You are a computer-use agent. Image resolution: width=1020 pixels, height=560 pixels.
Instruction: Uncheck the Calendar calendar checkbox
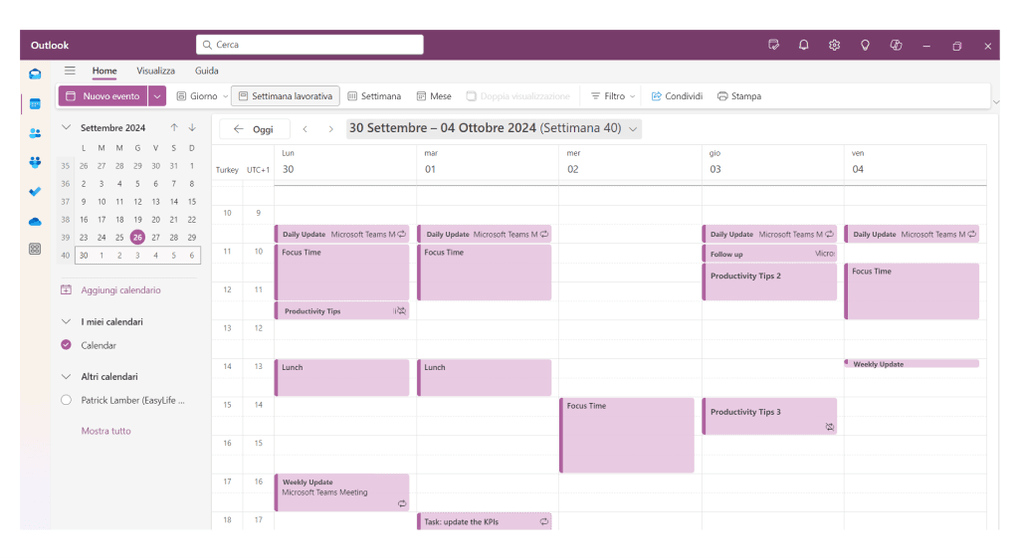pyautogui.click(x=66, y=345)
